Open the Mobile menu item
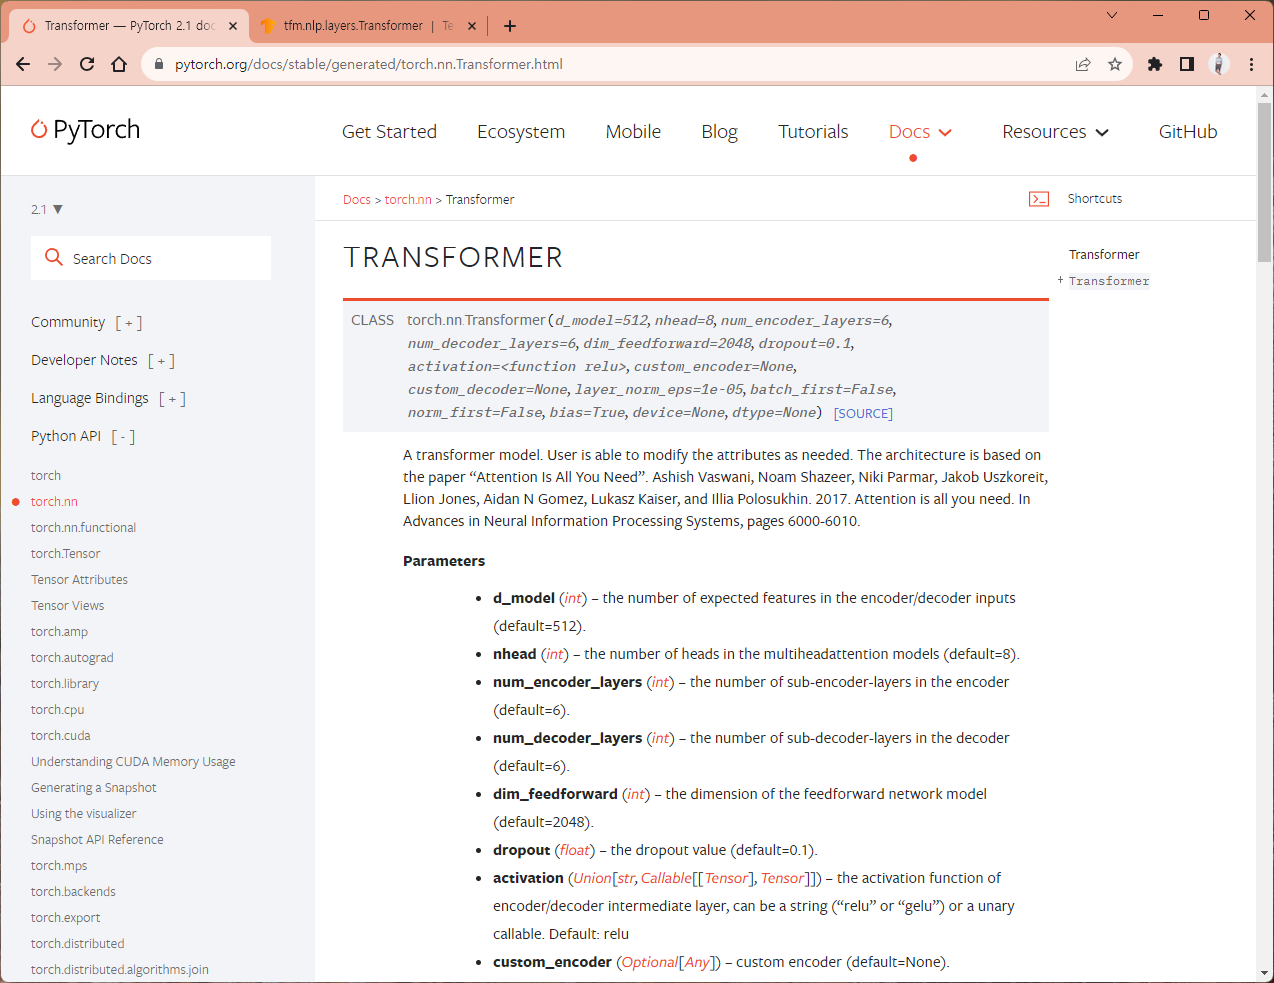 tap(633, 132)
